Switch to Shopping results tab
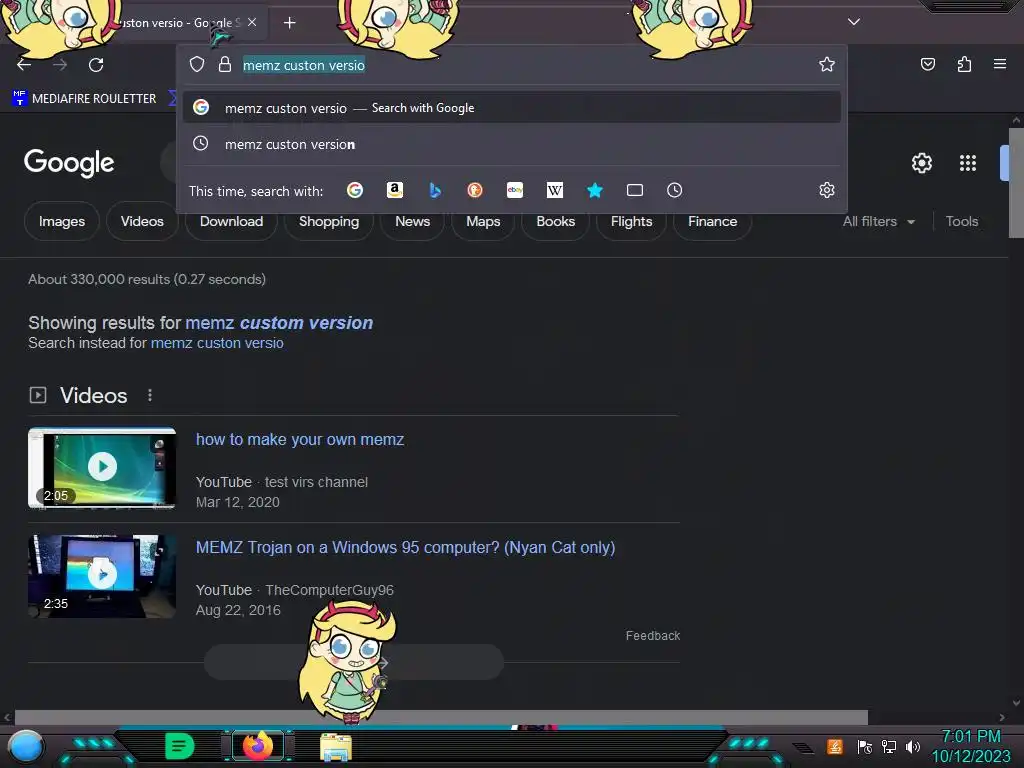The width and height of the screenshot is (1024, 768). coord(328,221)
